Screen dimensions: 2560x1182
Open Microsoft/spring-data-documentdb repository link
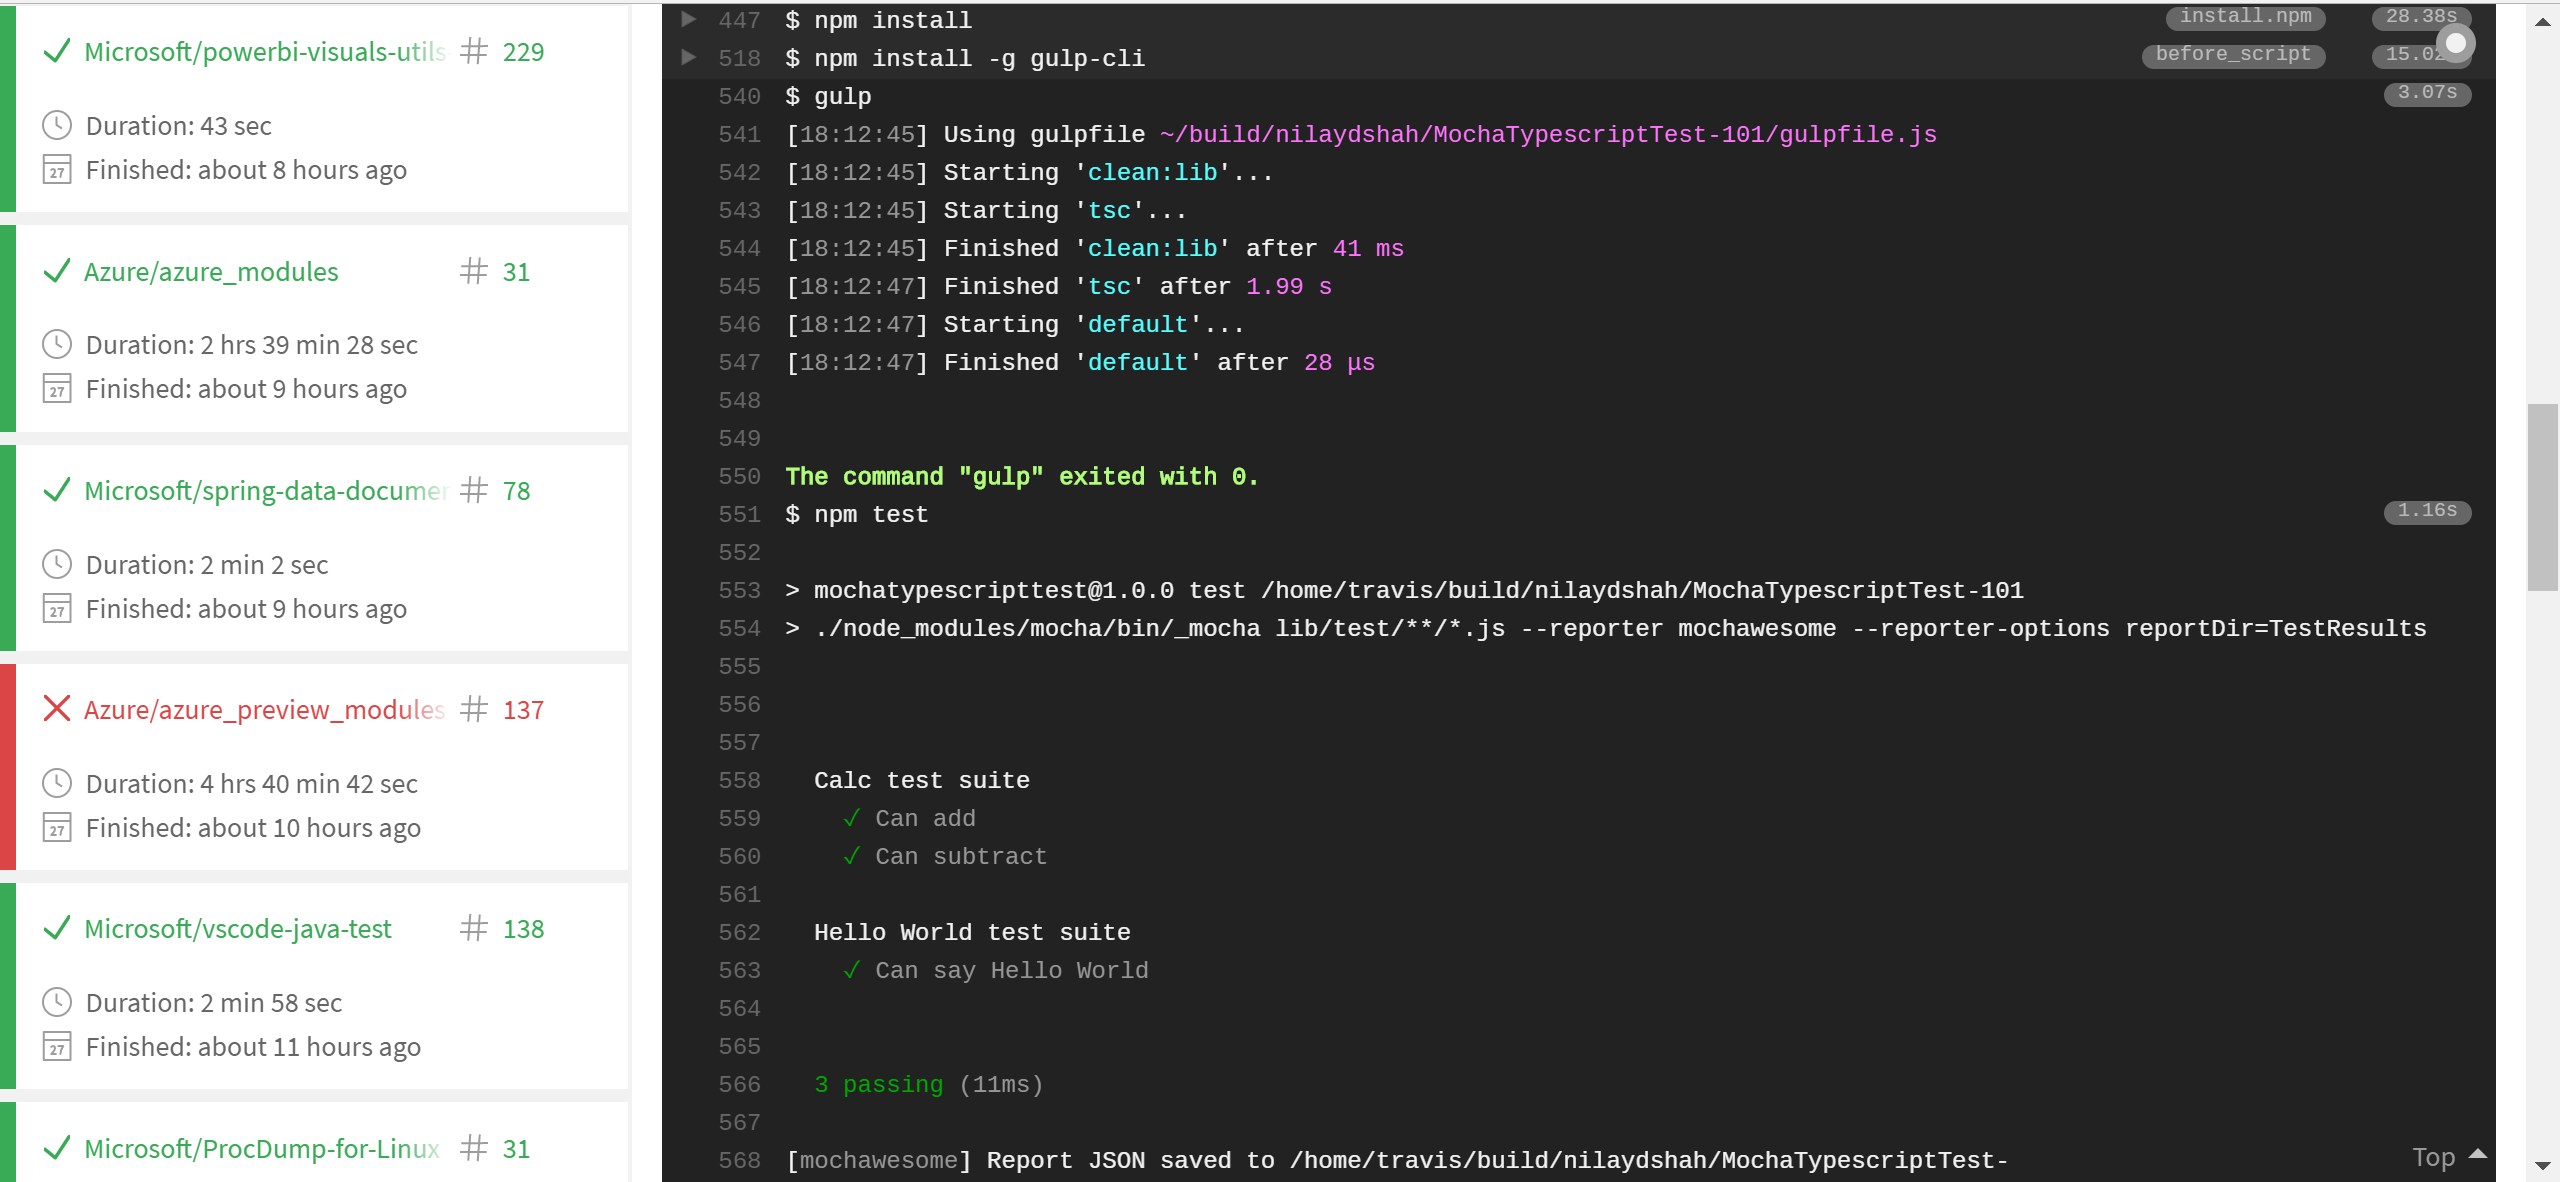pyautogui.click(x=265, y=491)
